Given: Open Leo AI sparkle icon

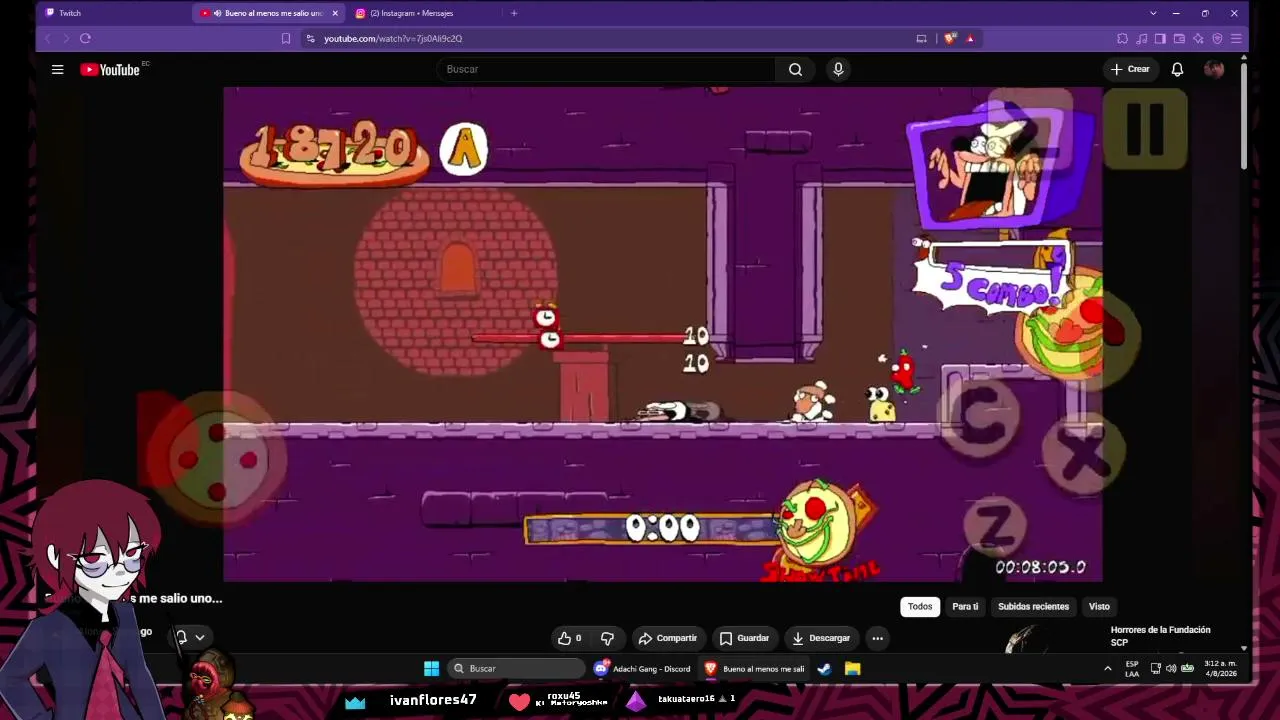Looking at the screenshot, I should (x=1198, y=38).
